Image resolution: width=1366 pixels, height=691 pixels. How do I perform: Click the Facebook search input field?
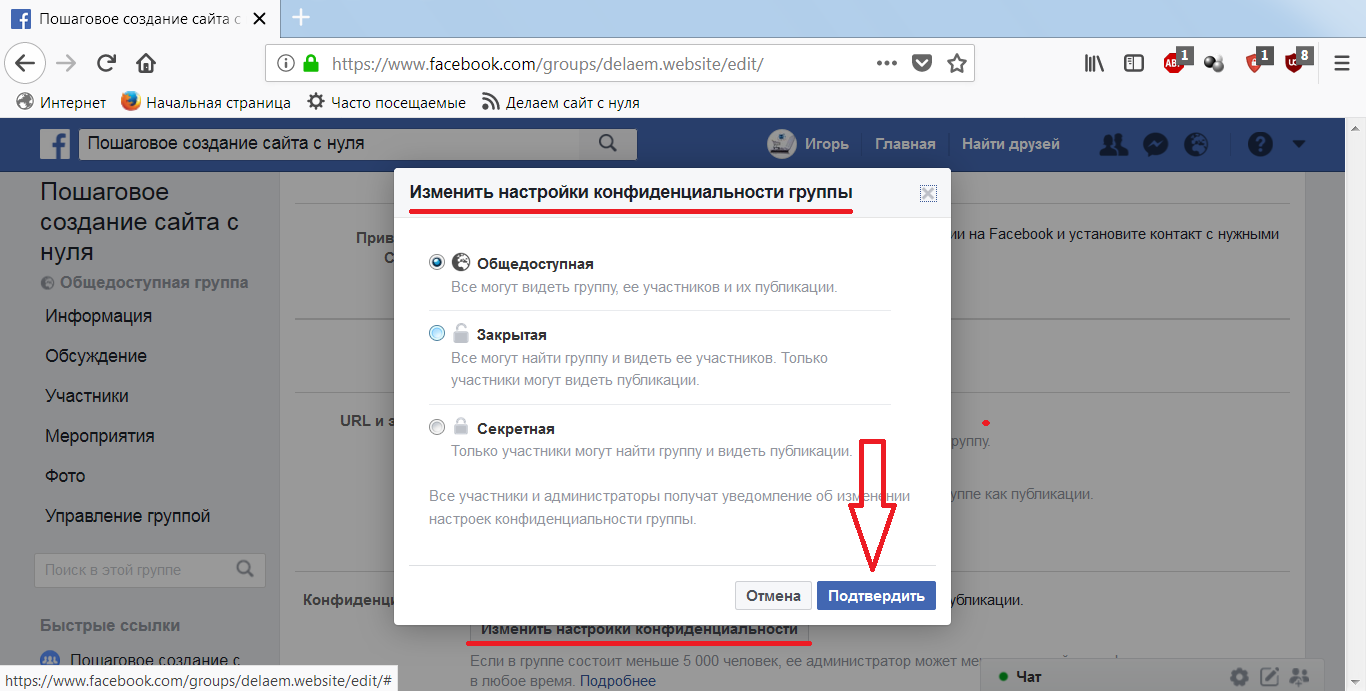pos(330,143)
